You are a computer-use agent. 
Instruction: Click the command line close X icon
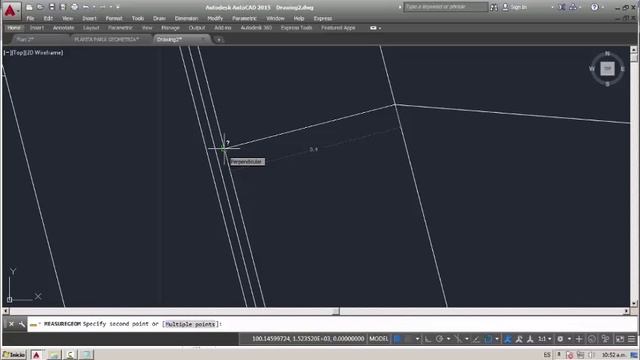11,324
